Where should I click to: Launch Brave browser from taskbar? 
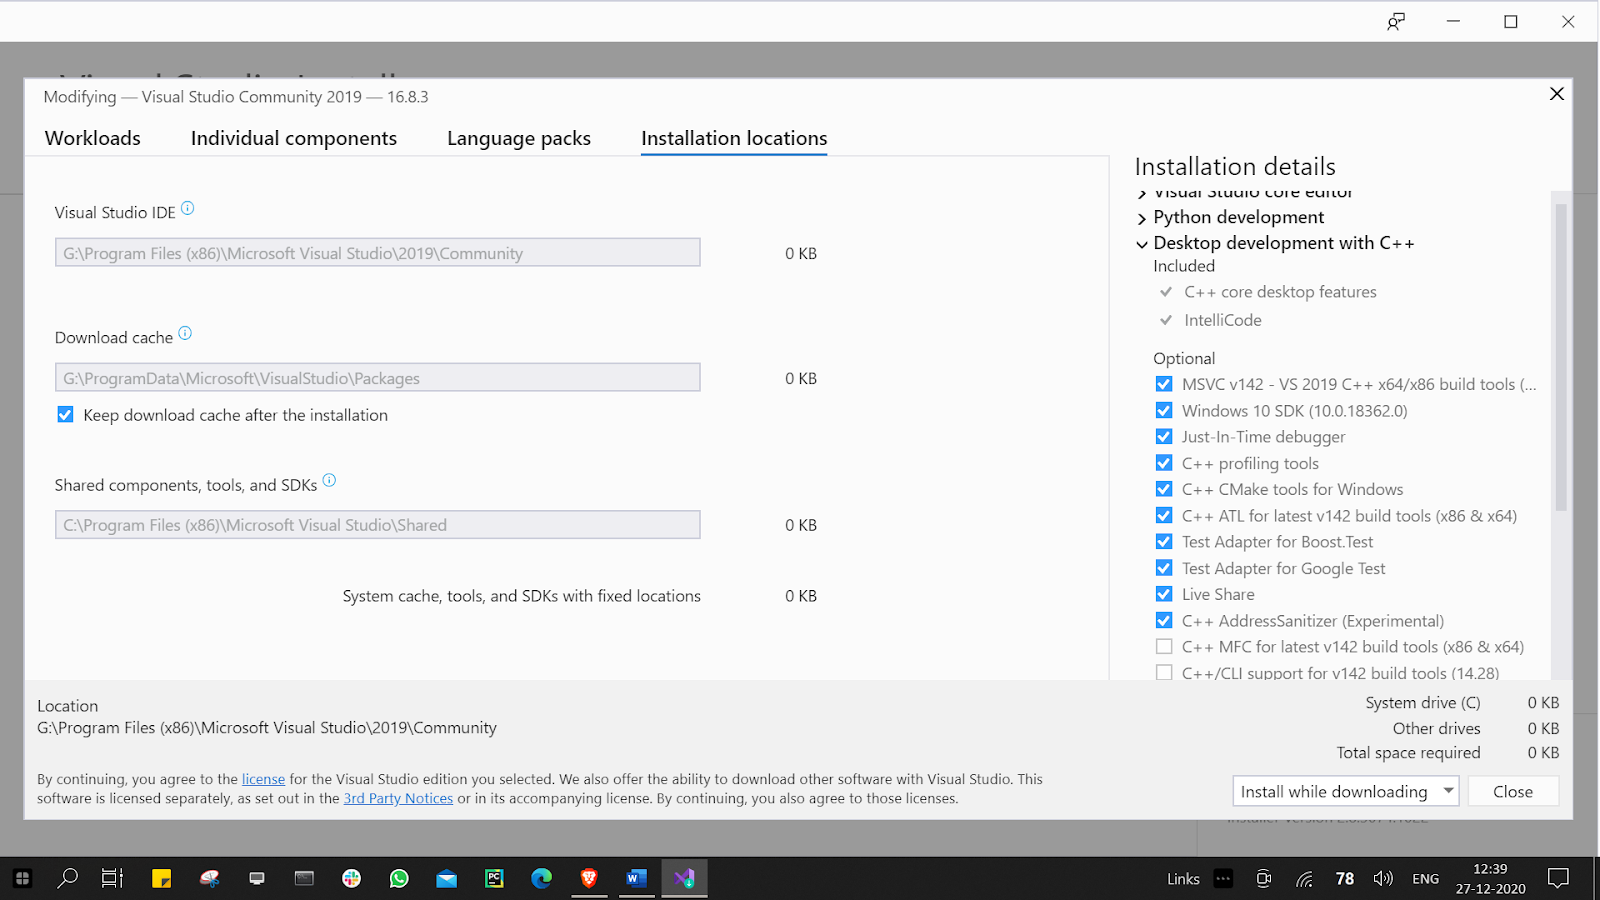coord(589,878)
